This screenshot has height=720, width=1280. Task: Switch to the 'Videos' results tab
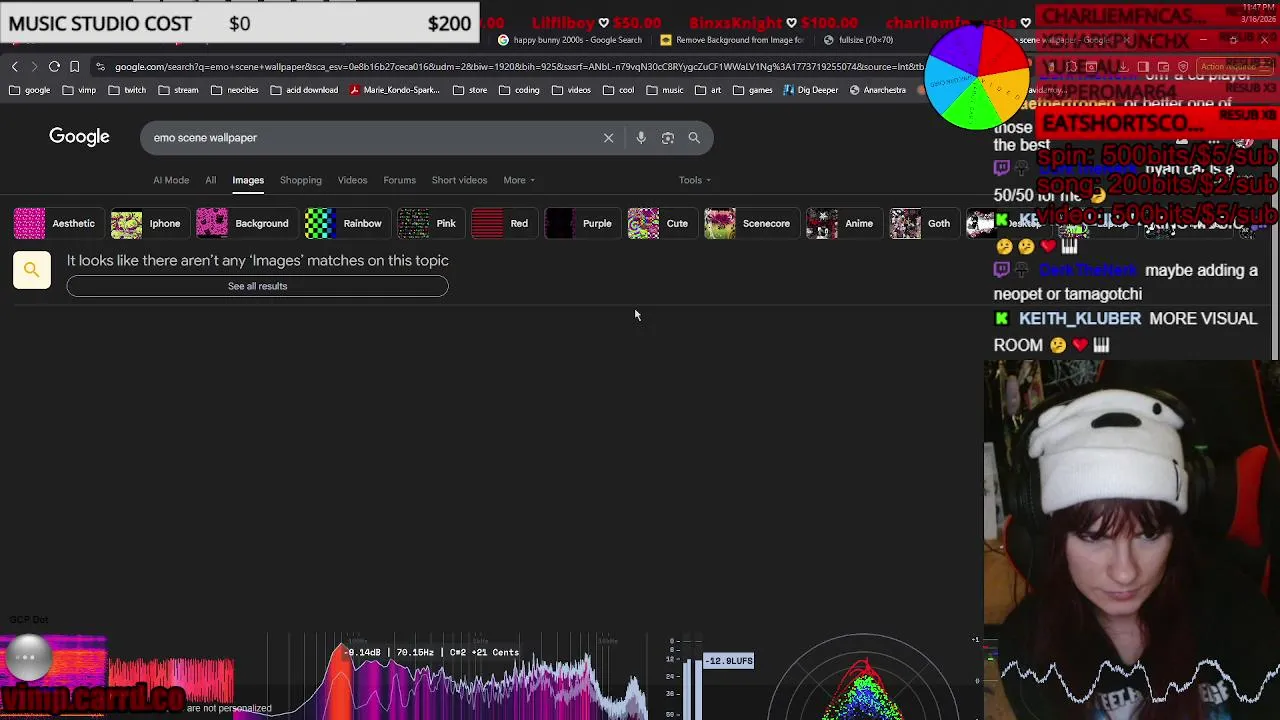click(352, 180)
